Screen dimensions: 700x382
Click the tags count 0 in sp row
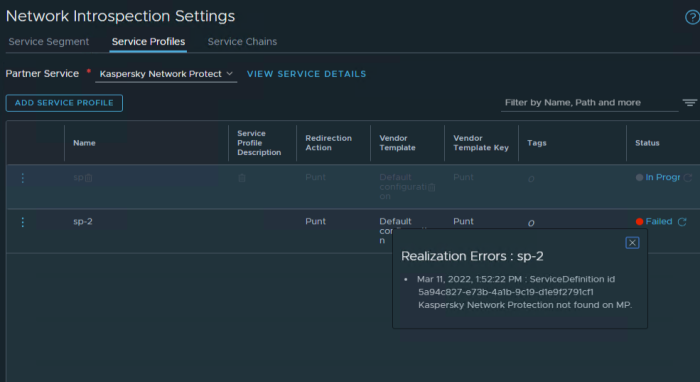[x=531, y=179]
